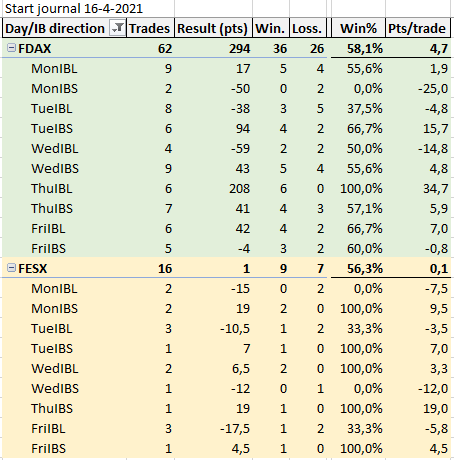Click the ThuIBL result cell showing 208

(x=239, y=189)
